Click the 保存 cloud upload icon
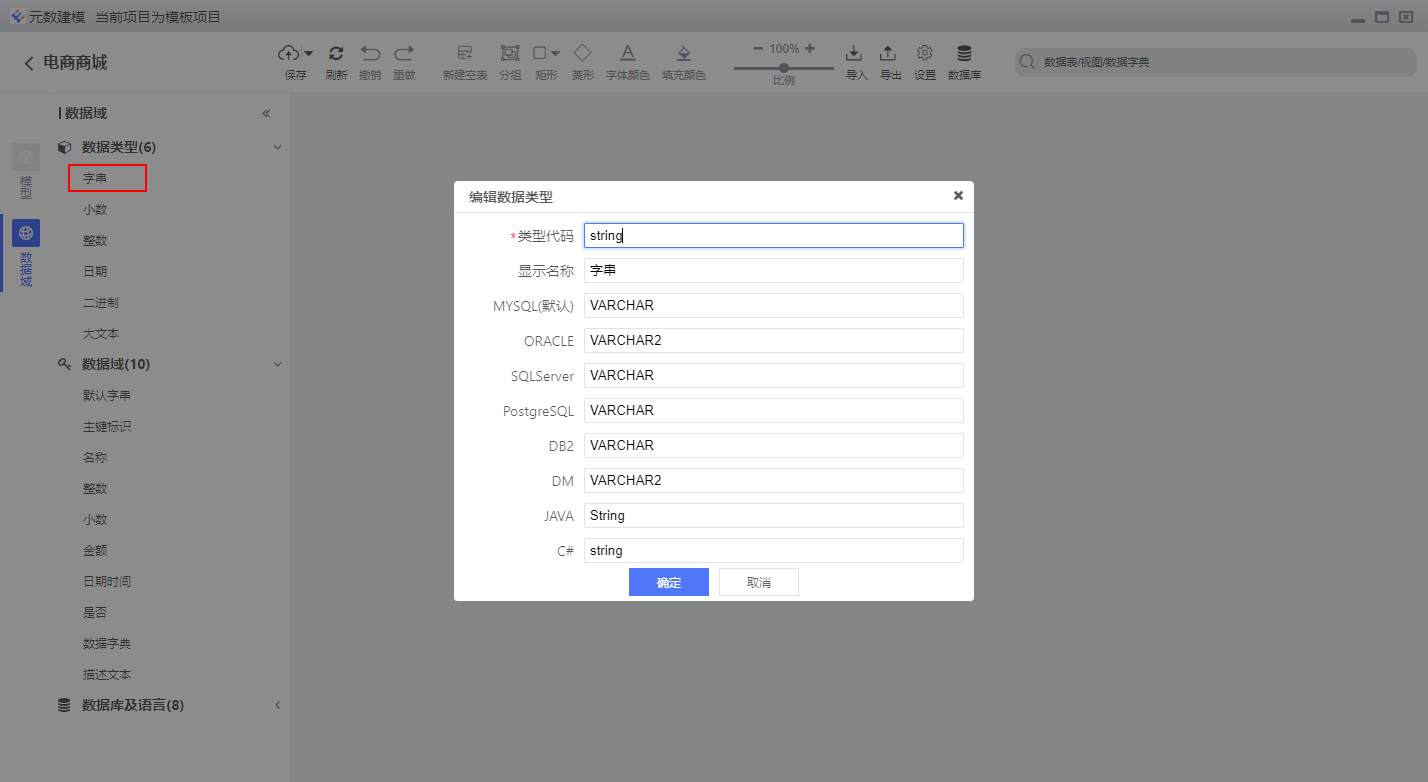 pyautogui.click(x=289, y=53)
